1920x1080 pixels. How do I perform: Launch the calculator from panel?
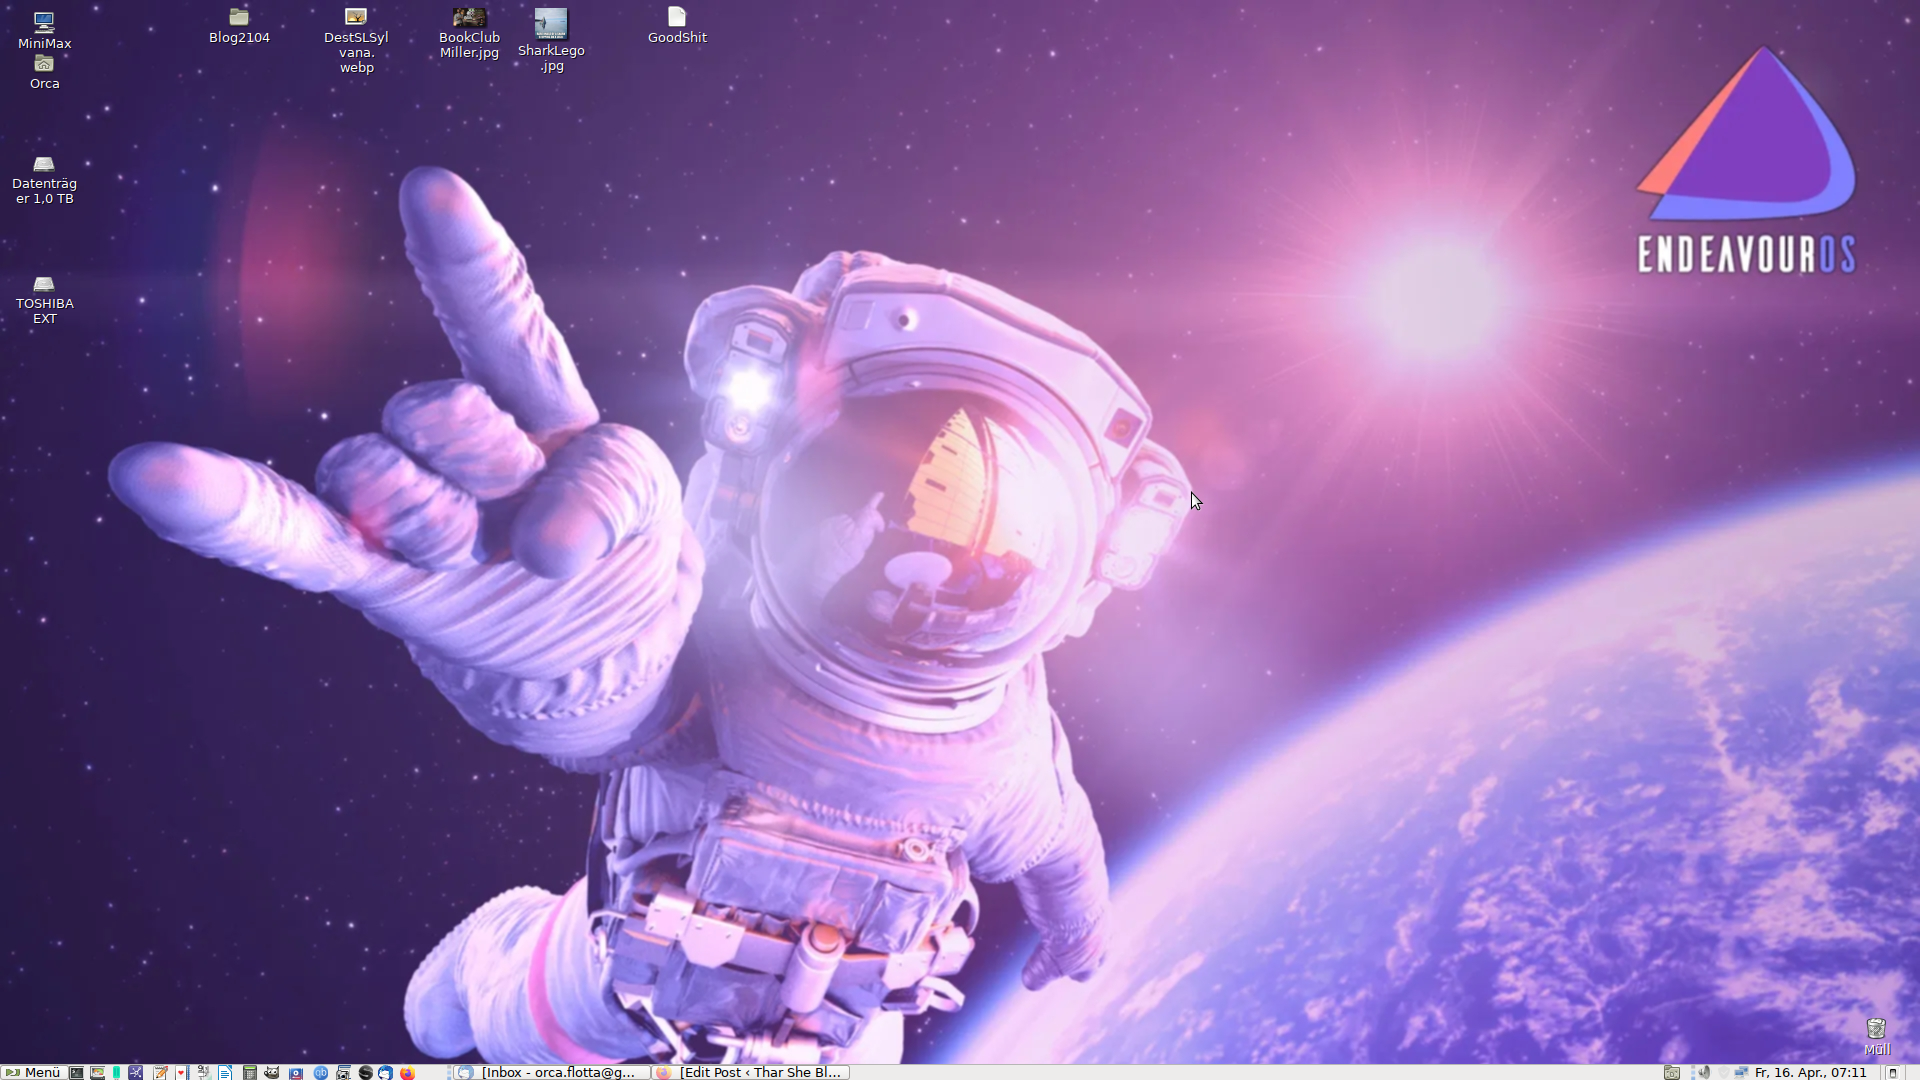pos(250,1072)
